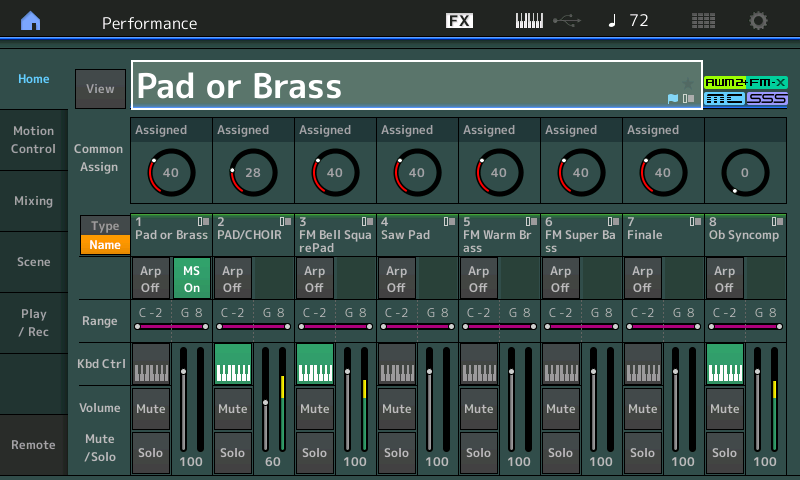Viewport: 800px width, 480px height.
Task: Open the settings gear icon
Action: click(x=759, y=21)
